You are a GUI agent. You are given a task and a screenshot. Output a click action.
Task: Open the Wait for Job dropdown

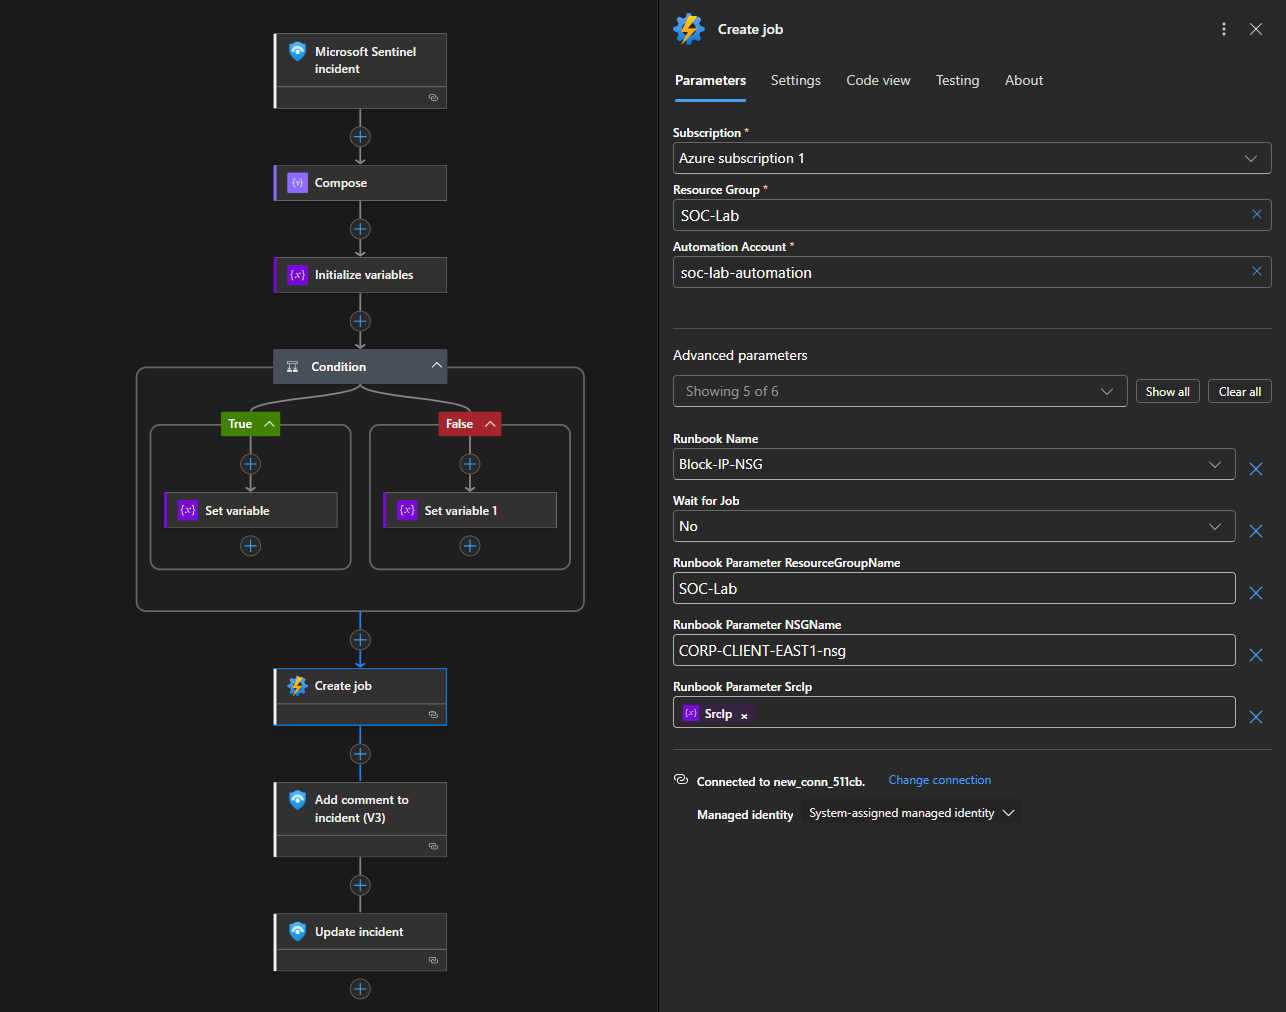coord(1214,526)
